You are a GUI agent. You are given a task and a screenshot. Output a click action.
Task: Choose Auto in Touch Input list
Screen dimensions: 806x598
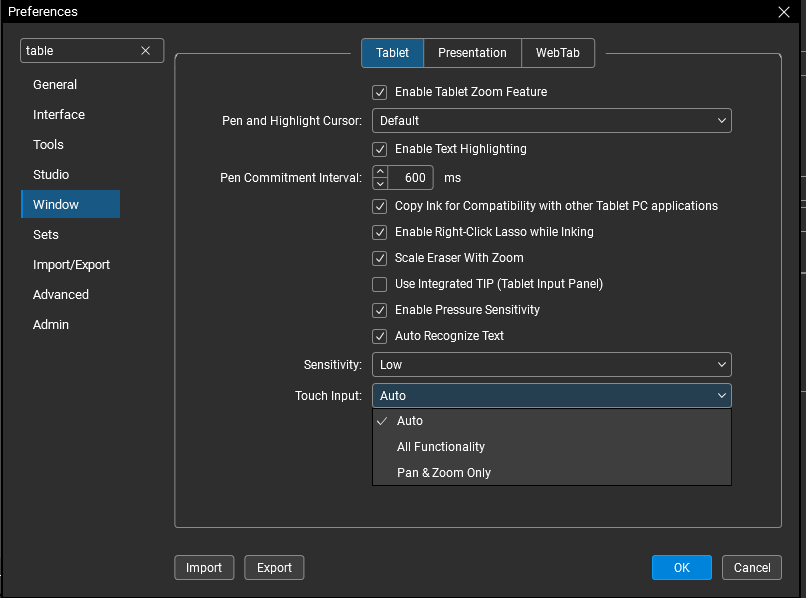coord(552,421)
